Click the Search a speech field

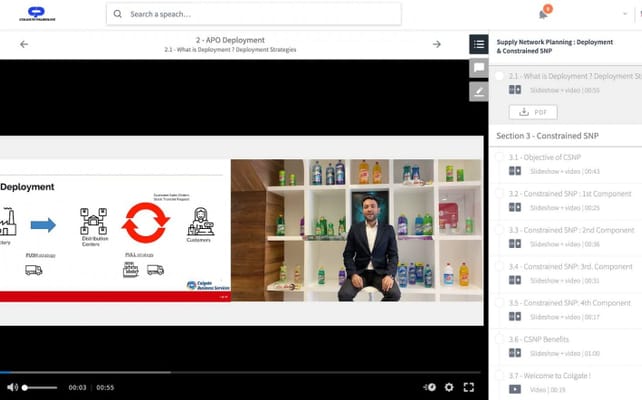click(255, 14)
